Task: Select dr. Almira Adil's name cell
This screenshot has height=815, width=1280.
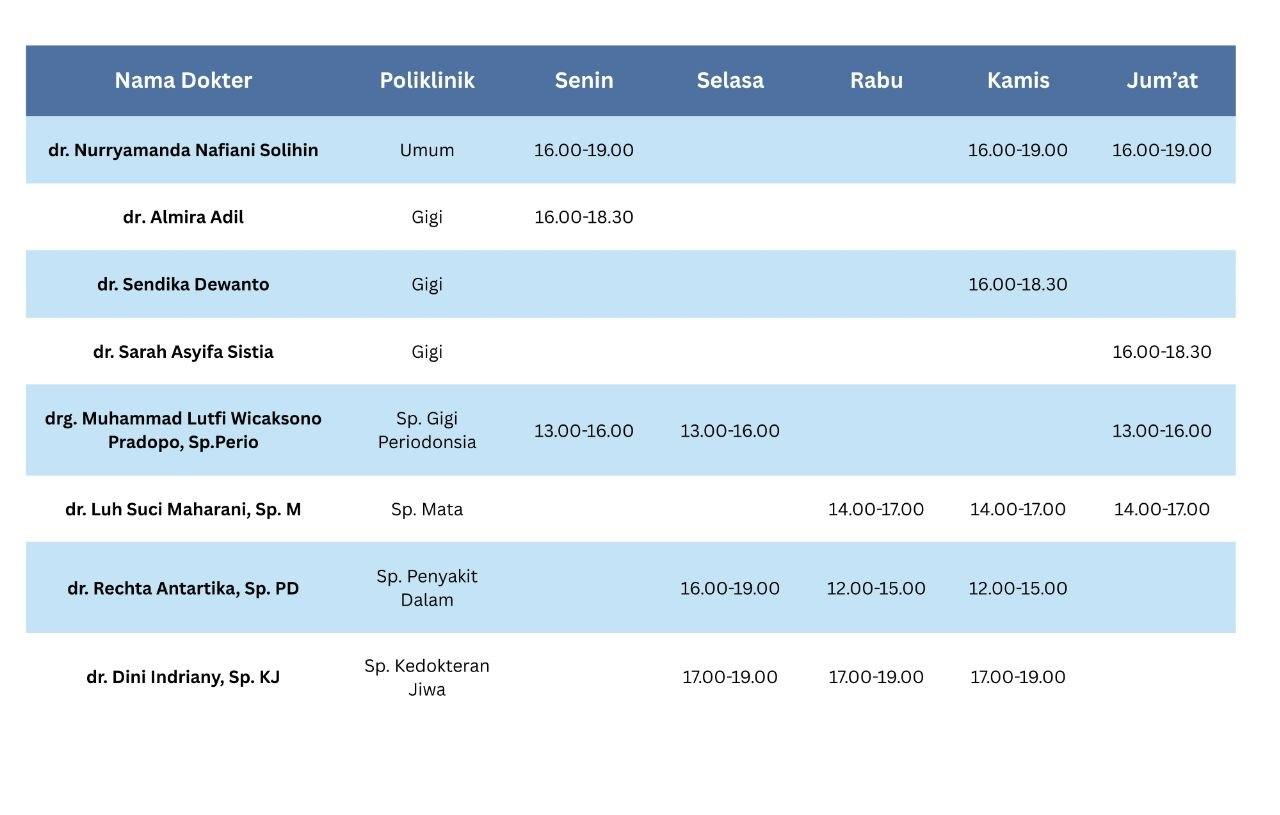Action: tap(183, 217)
